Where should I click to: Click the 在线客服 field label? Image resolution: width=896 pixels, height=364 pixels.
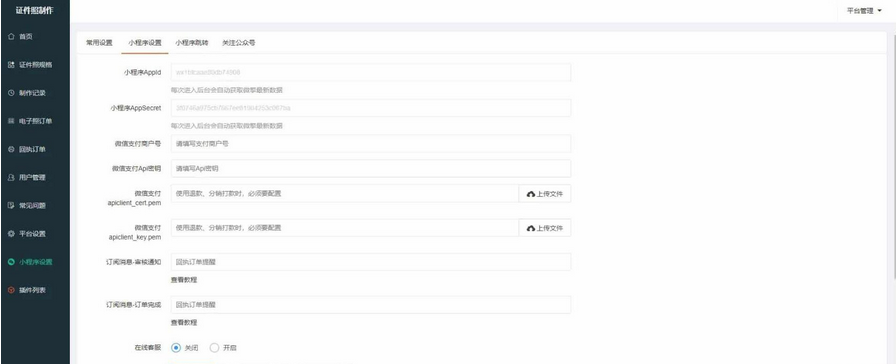(147, 347)
